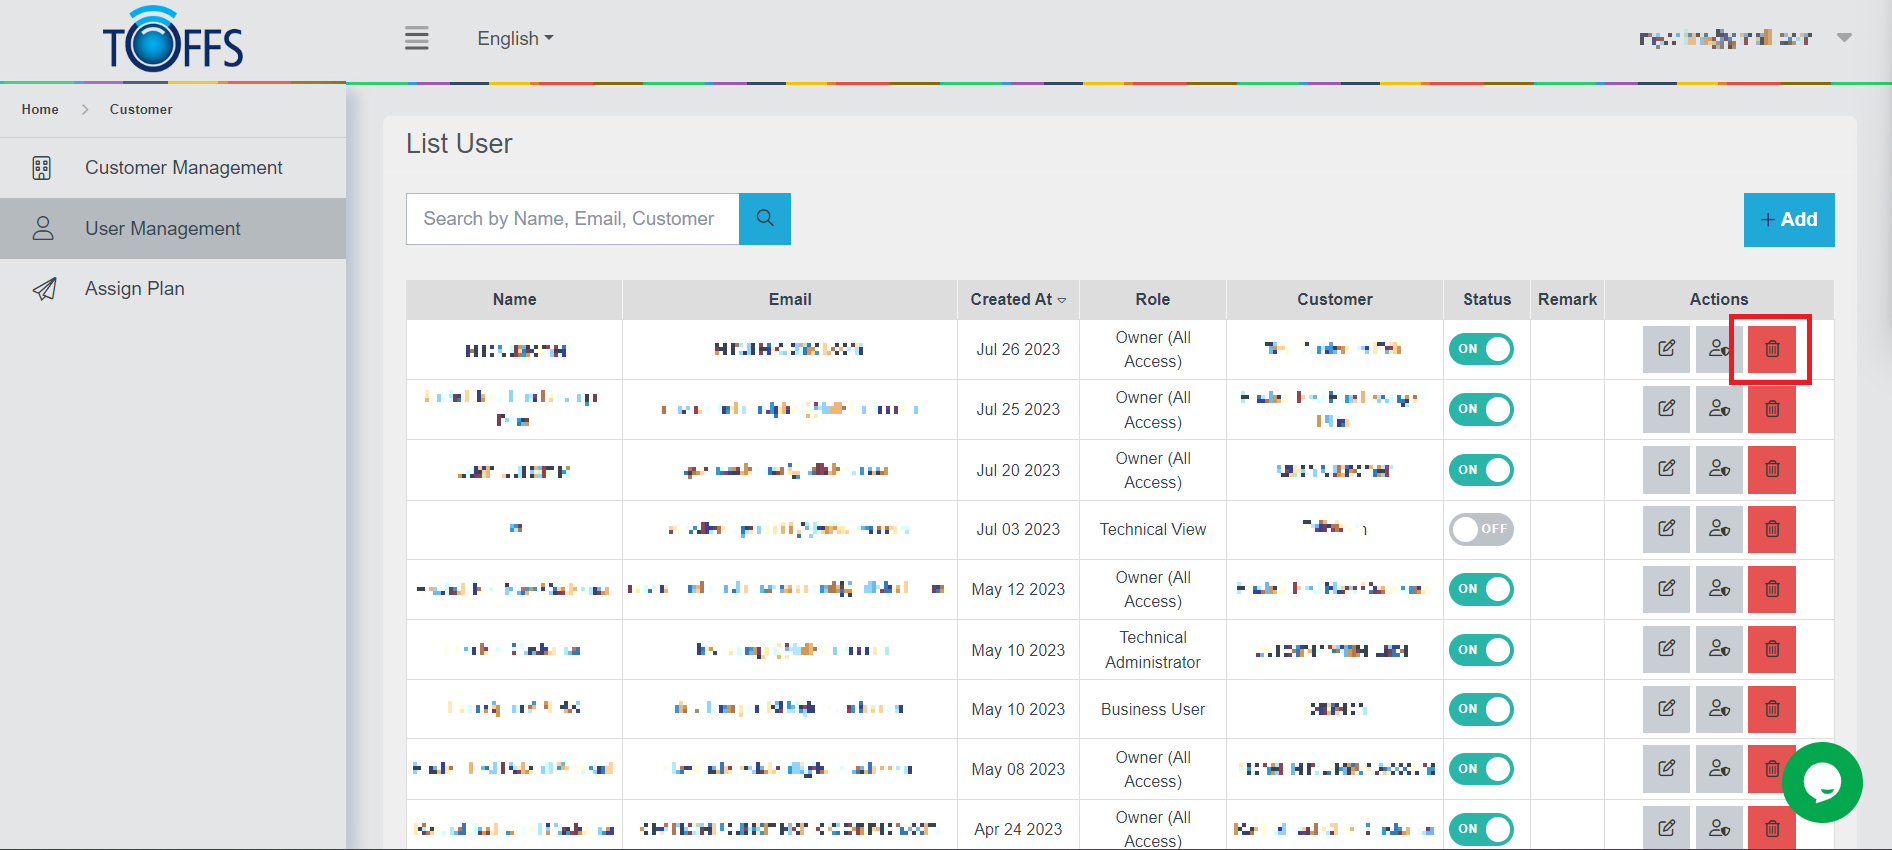Image resolution: width=1892 pixels, height=850 pixels.
Task: Open permissions for Technical Administrator user
Action: click(x=1719, y=649)
